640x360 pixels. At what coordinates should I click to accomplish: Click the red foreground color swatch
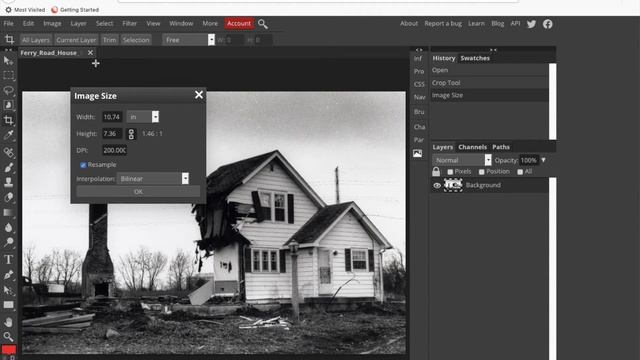9,349
